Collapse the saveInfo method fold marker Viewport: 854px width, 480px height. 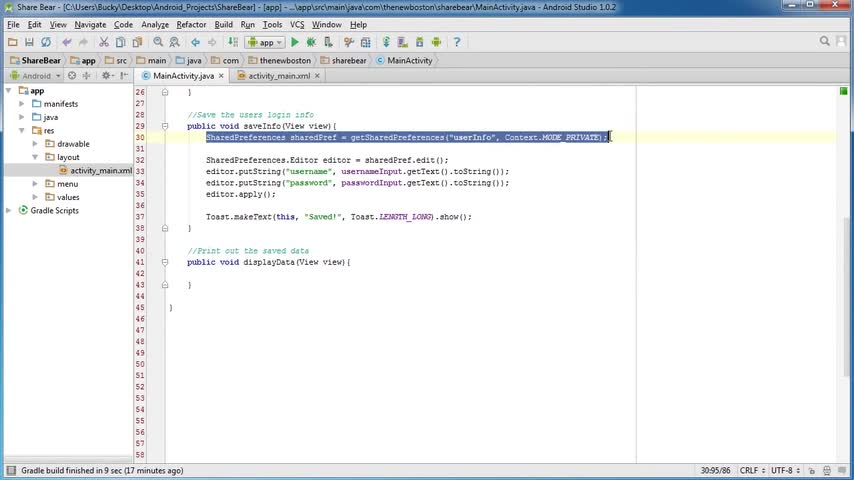(165, 126)
